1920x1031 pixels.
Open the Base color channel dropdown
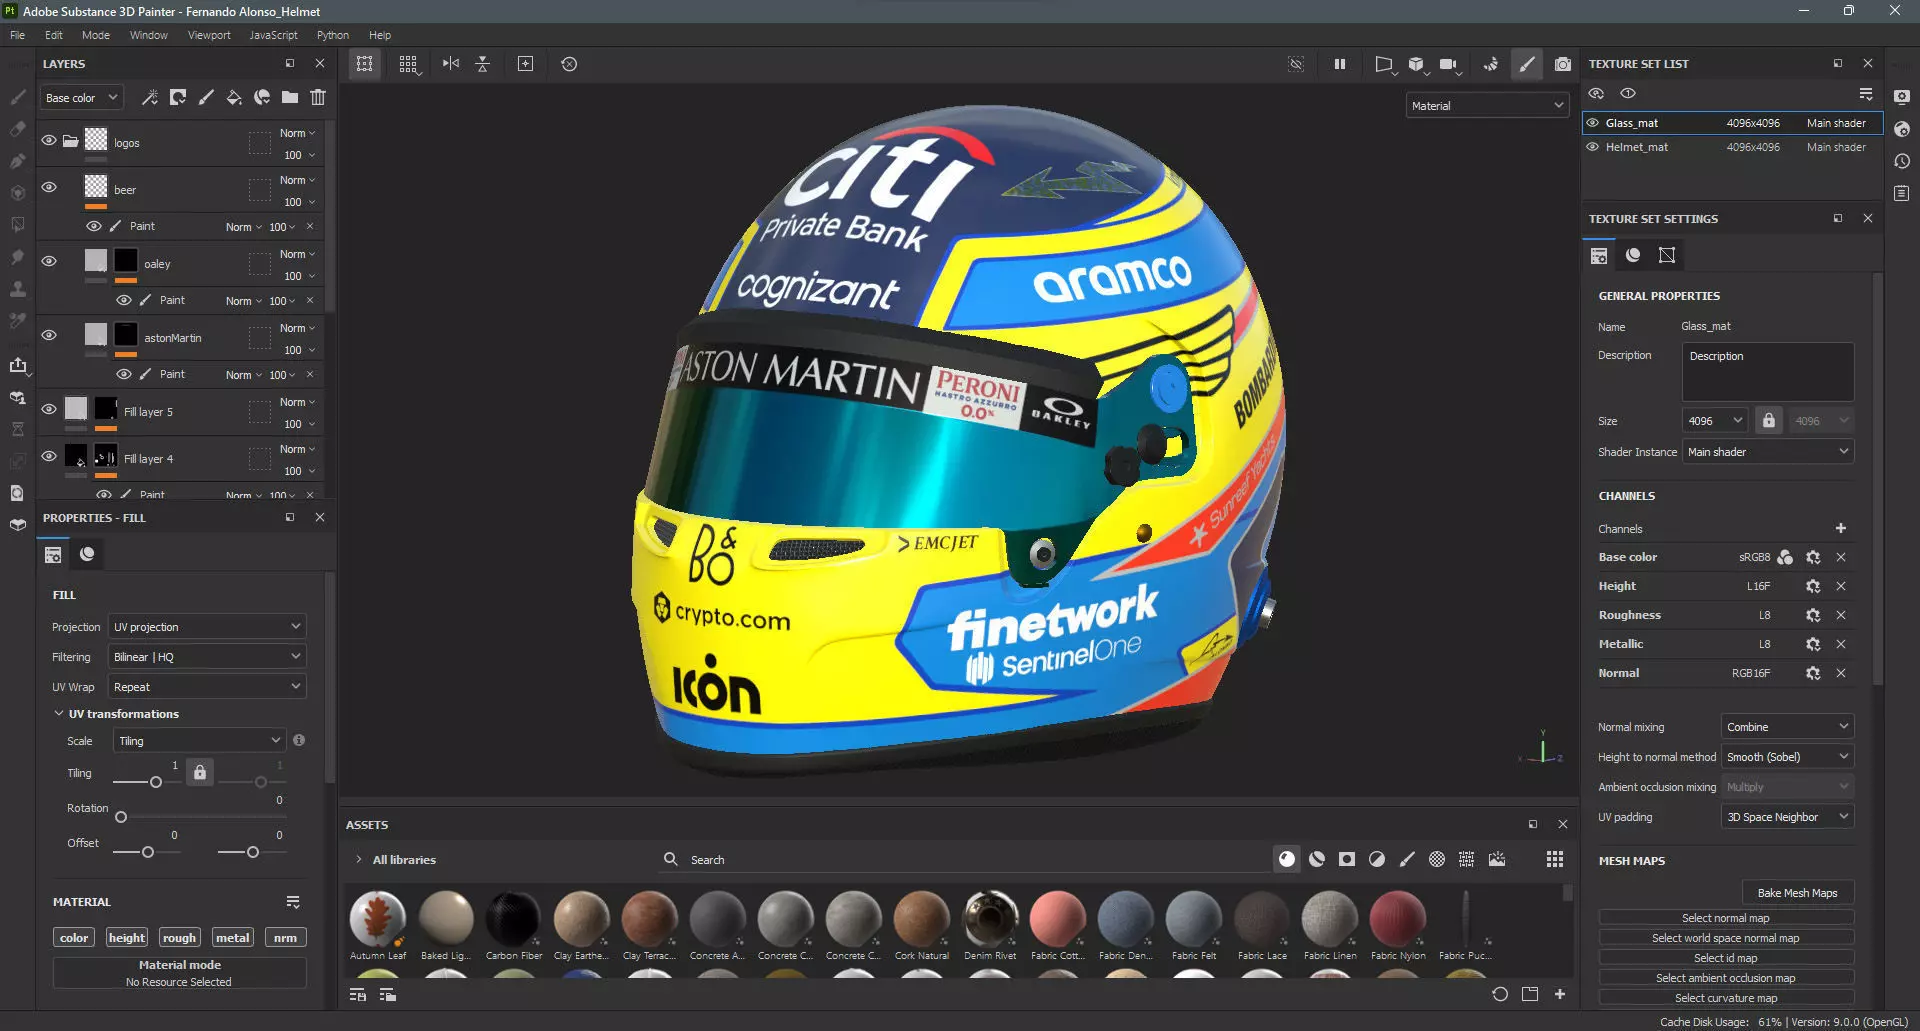point(82,98)
